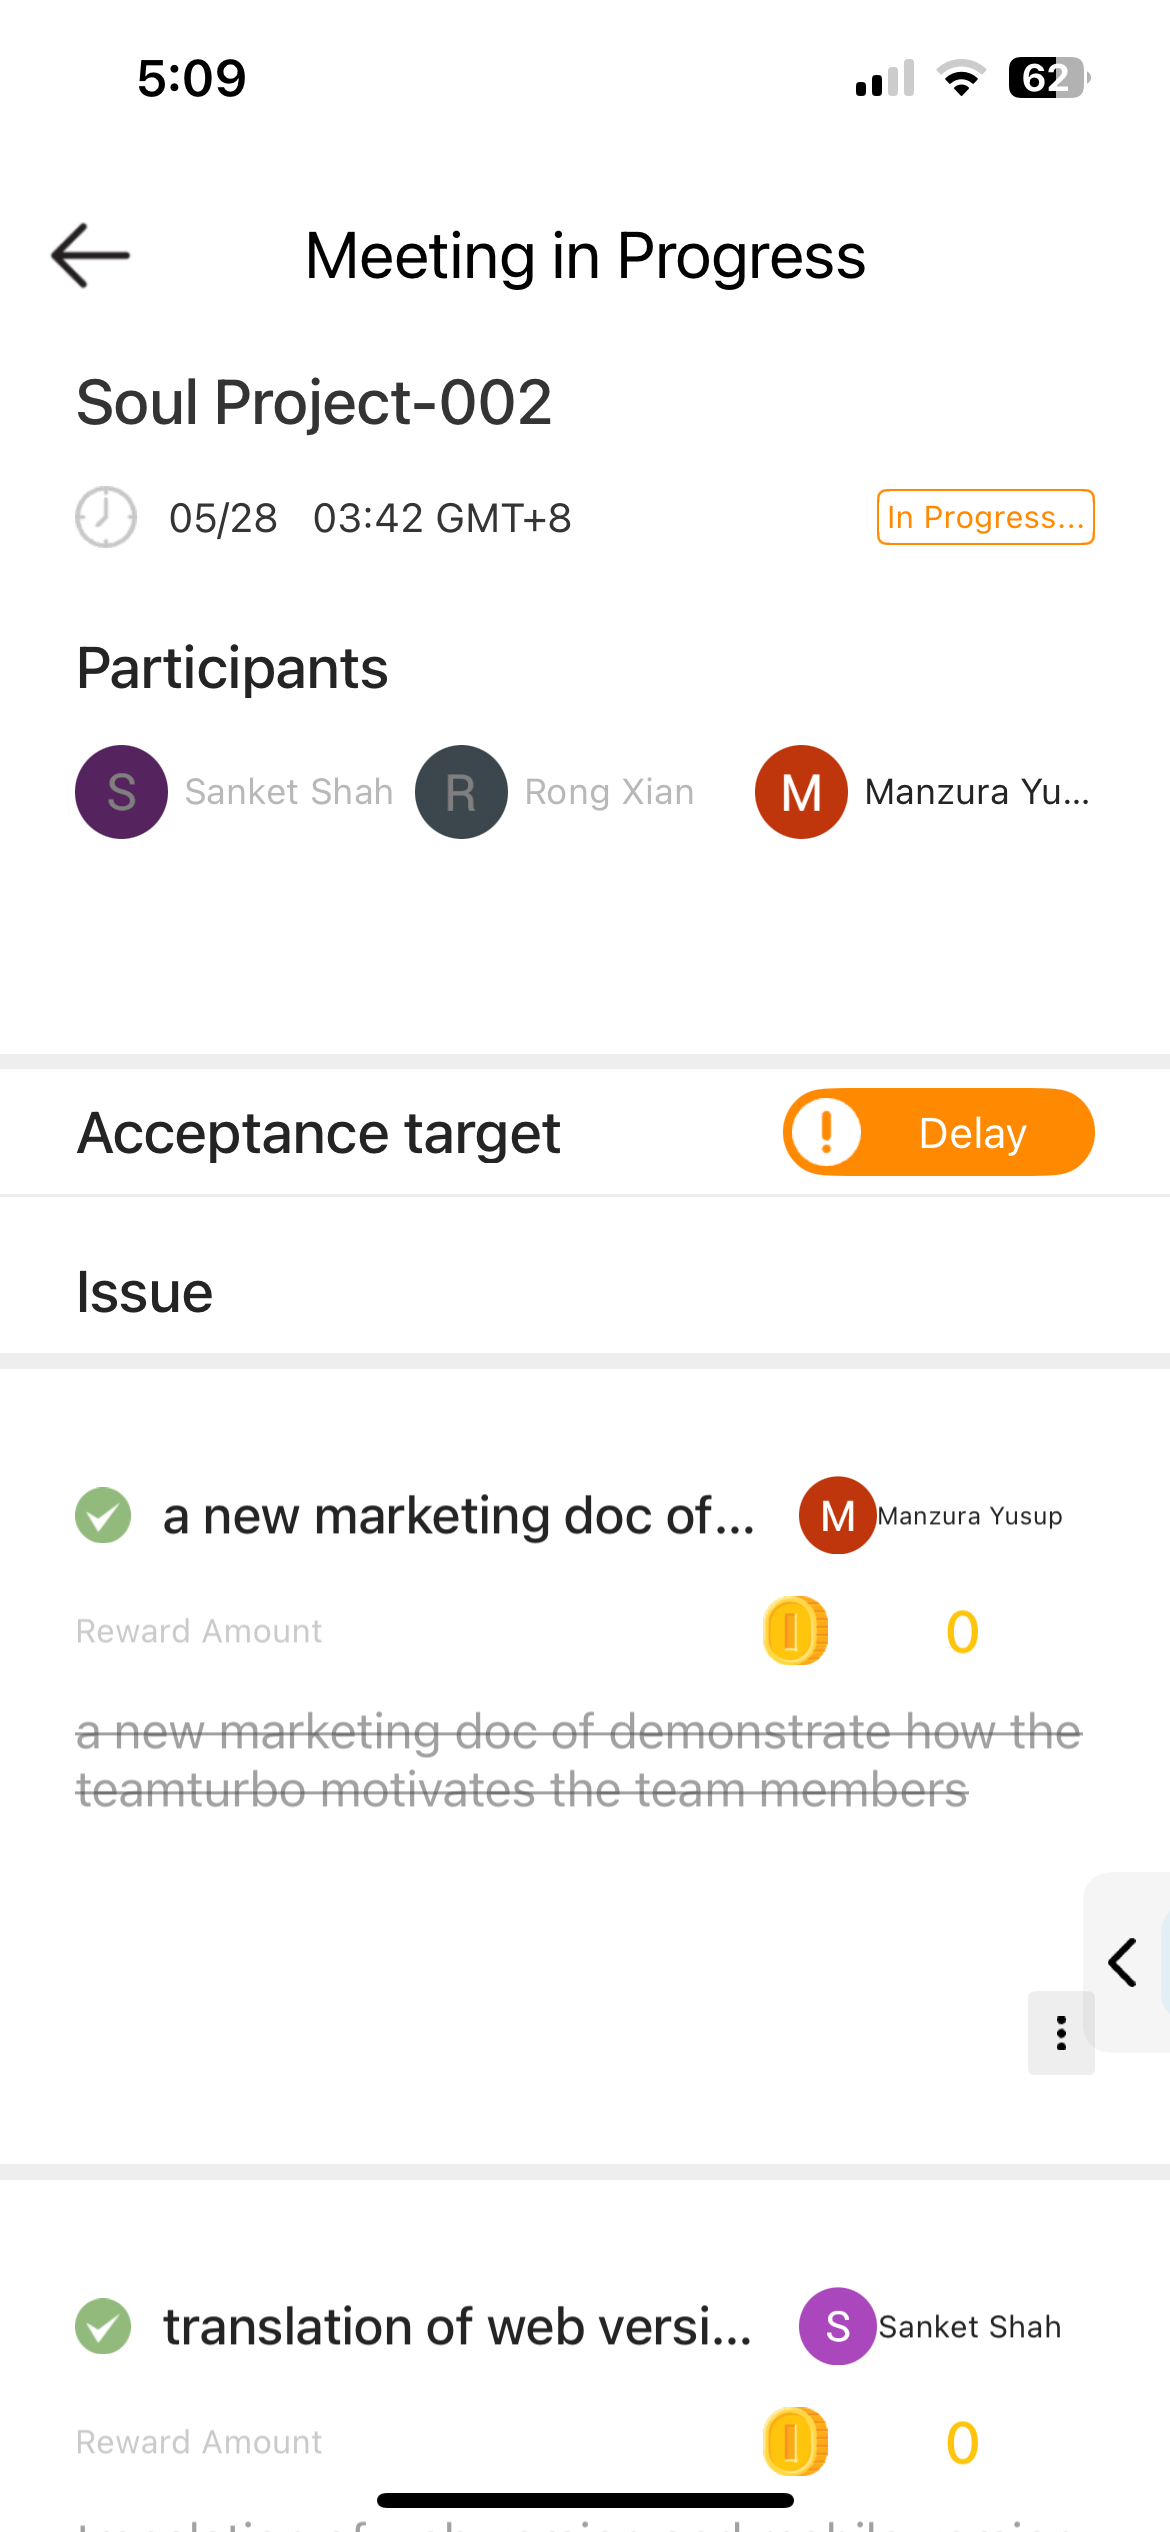Select the Issue section header

(x=145, y=1292)
